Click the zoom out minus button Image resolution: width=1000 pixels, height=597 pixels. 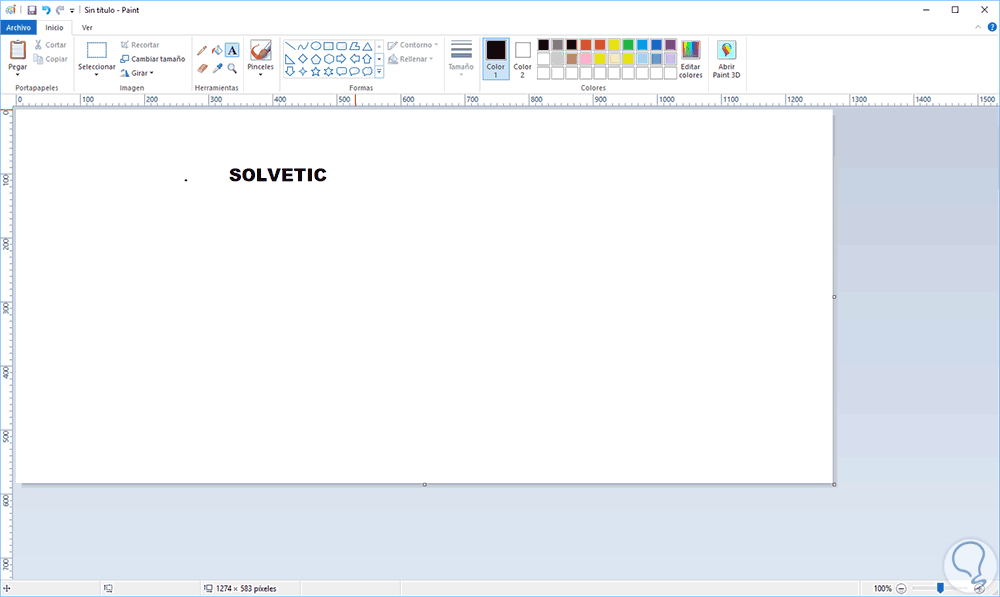click(901, 589)
